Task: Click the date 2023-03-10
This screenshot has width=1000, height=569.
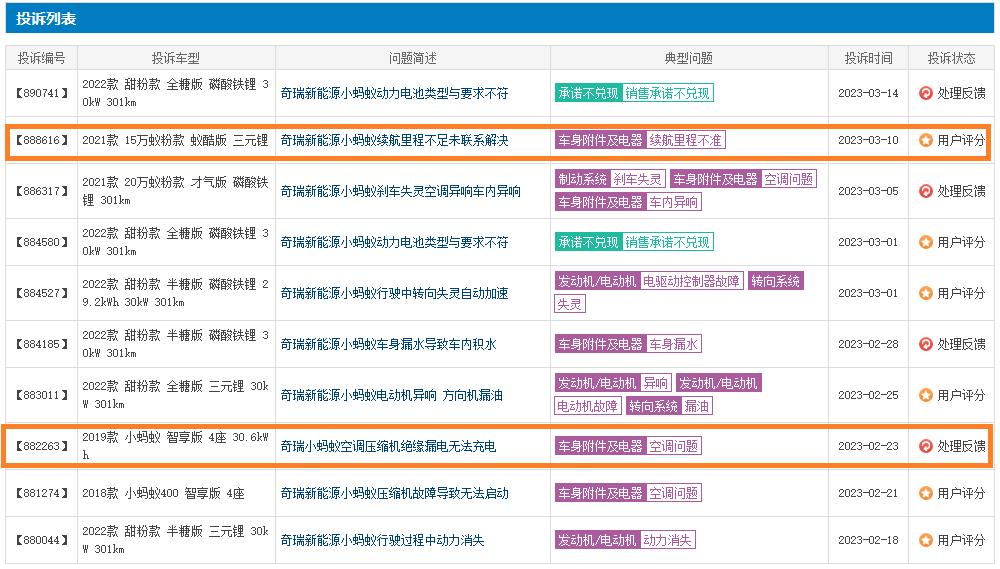Action: [x=868, y=140]
